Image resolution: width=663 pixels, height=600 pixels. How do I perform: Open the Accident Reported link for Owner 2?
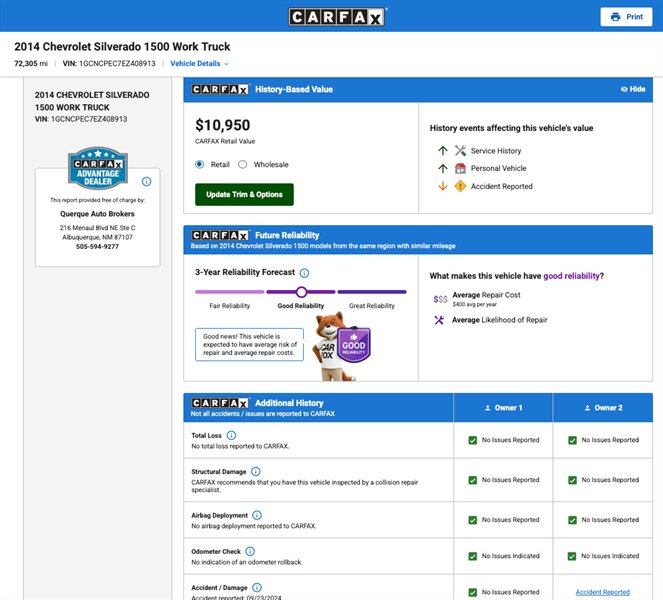pos(603,592)
